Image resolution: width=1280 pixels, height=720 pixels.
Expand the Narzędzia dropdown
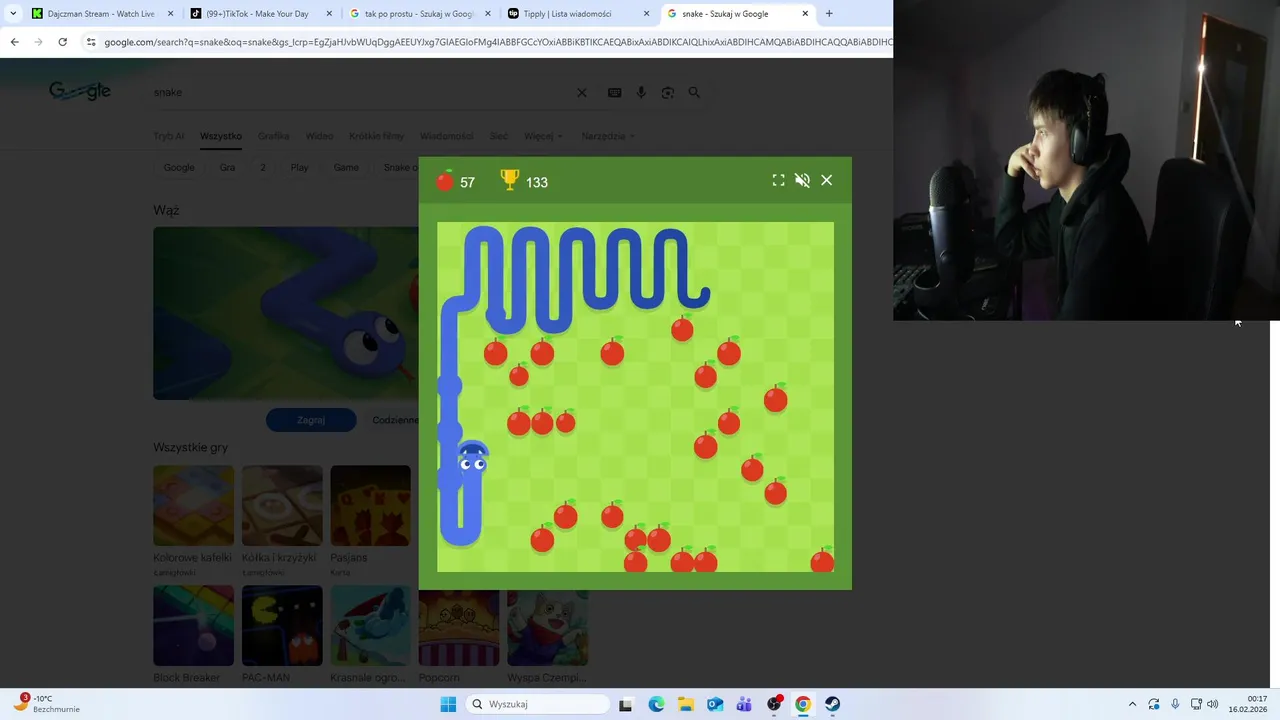(x=608, y=136)
